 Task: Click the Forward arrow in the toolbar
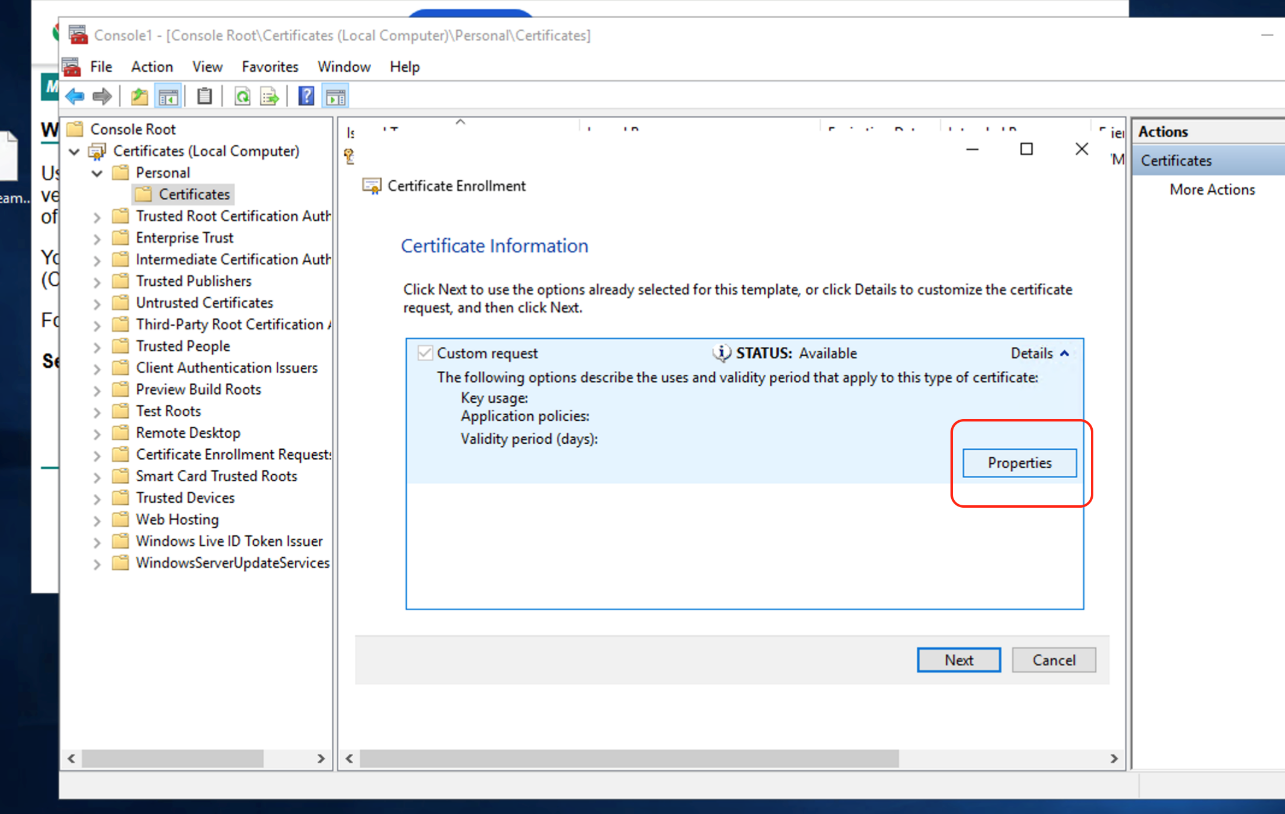pos(102,96)
